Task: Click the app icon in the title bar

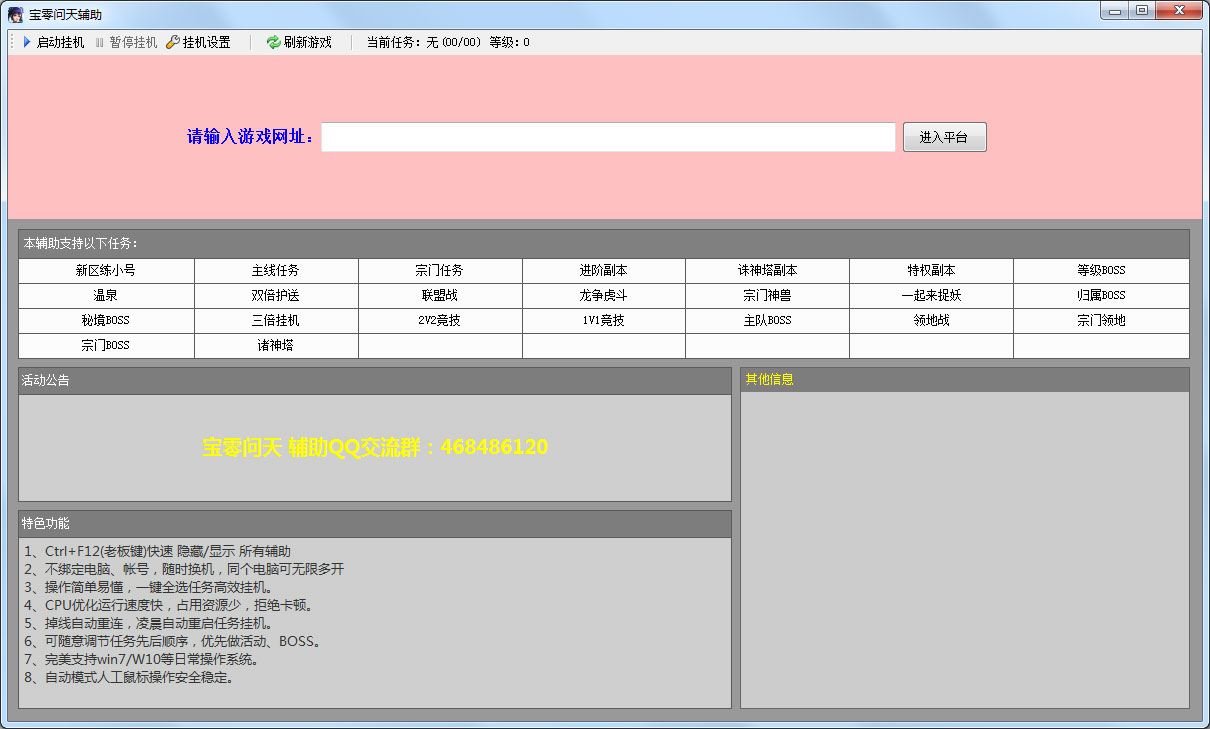Action: click(x=16, y=15)
